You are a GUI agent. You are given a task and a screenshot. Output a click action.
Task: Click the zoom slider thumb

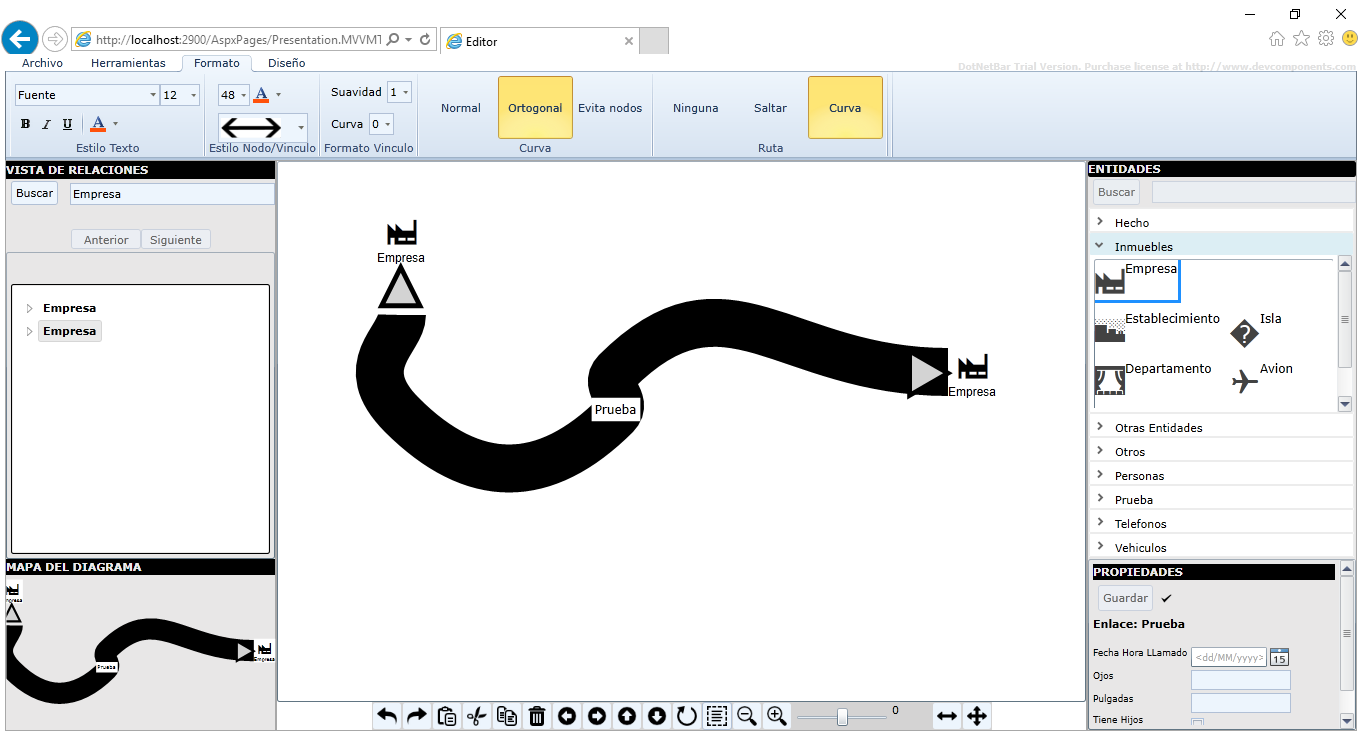coord(842,716)
